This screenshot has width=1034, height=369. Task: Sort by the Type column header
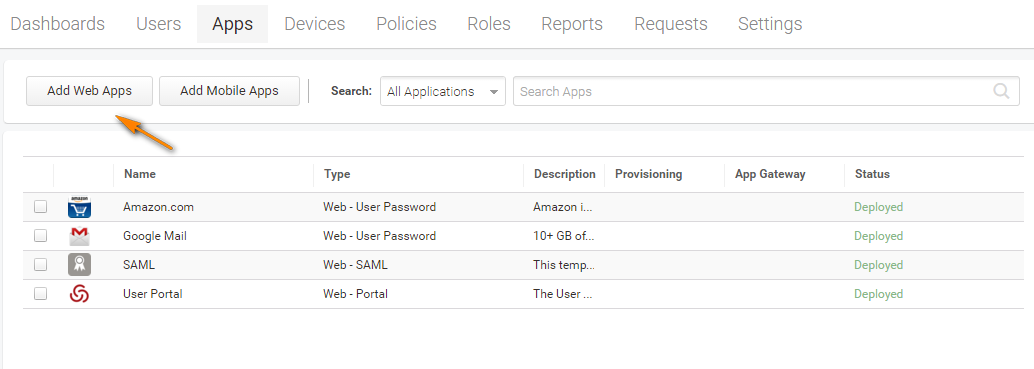(x=337, y=174)
